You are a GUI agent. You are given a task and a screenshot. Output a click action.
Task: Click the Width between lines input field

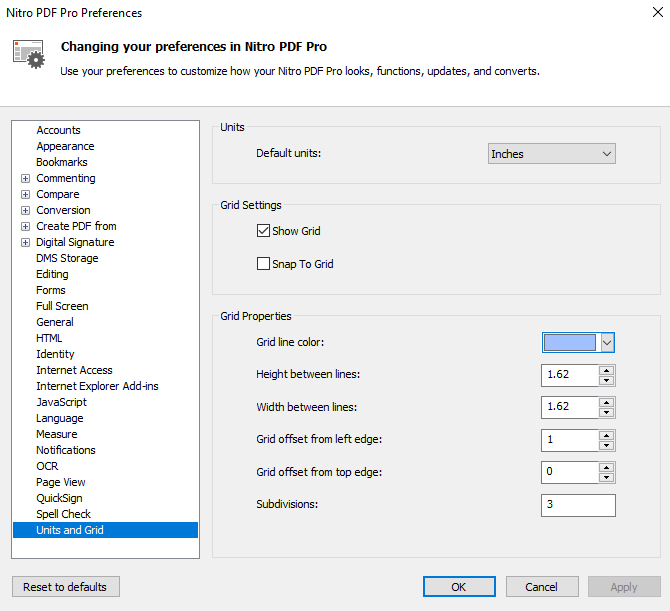[570, 407]
